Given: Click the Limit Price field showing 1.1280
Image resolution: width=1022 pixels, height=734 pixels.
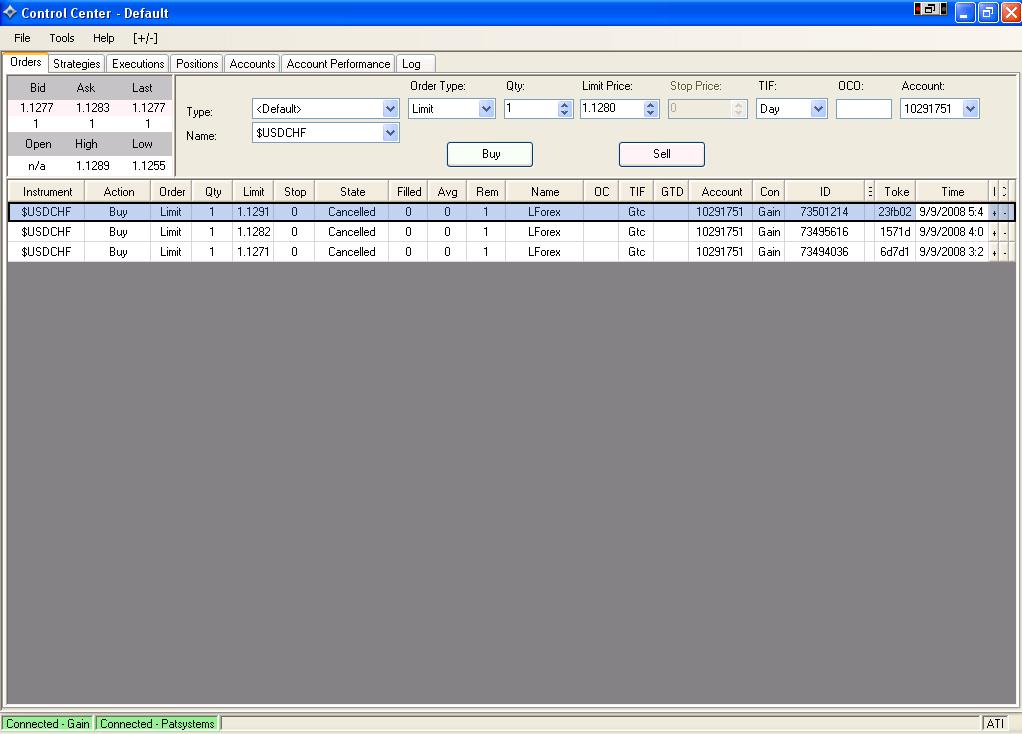Looking at the screenshot, I should coord(612,109).
